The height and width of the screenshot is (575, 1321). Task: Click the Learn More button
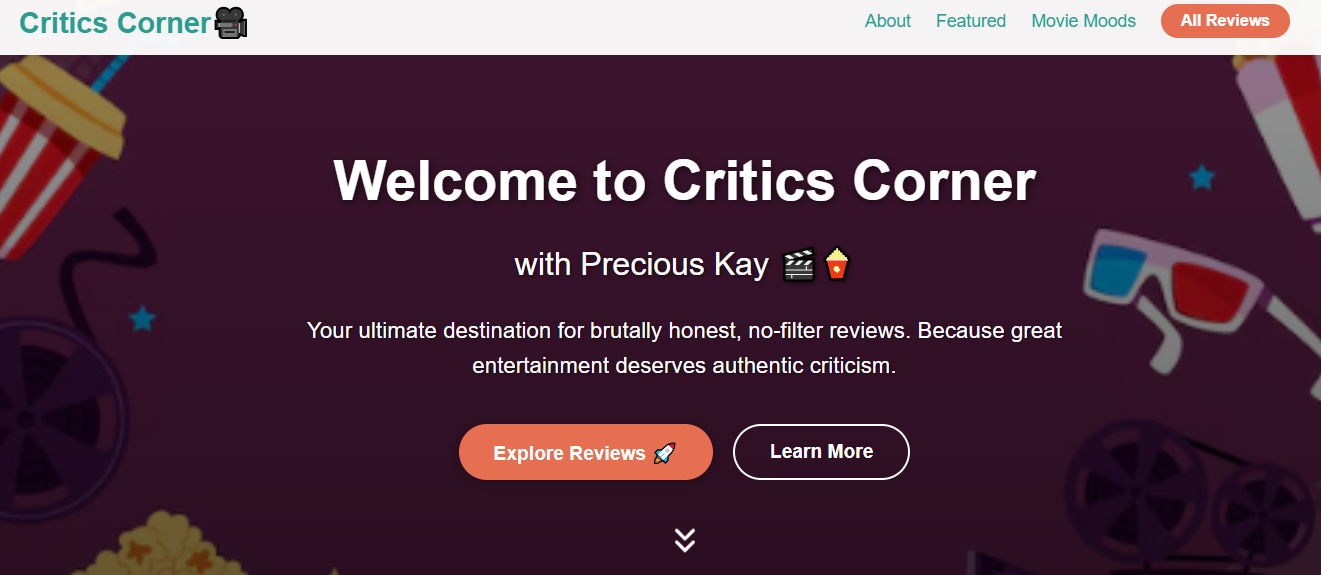[x=821, y=452]
